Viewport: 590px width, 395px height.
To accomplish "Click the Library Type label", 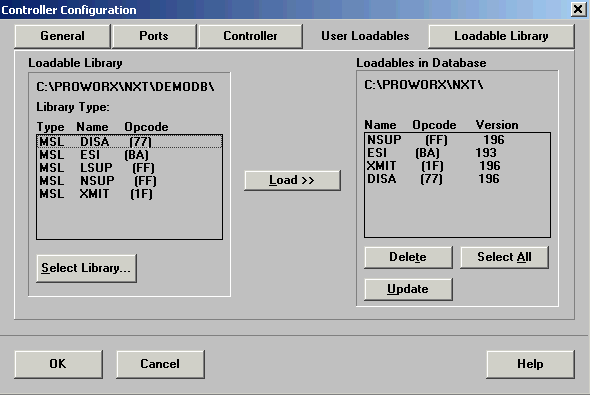I will pos(73,107).
